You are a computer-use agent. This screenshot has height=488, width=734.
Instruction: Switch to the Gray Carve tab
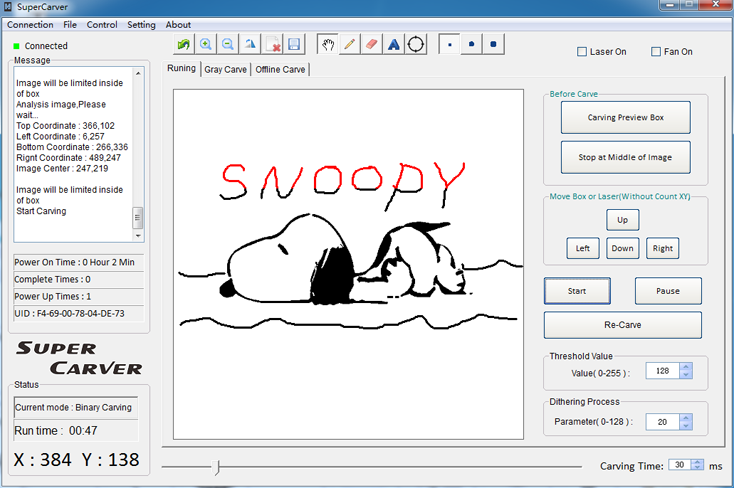pos(225,69)
